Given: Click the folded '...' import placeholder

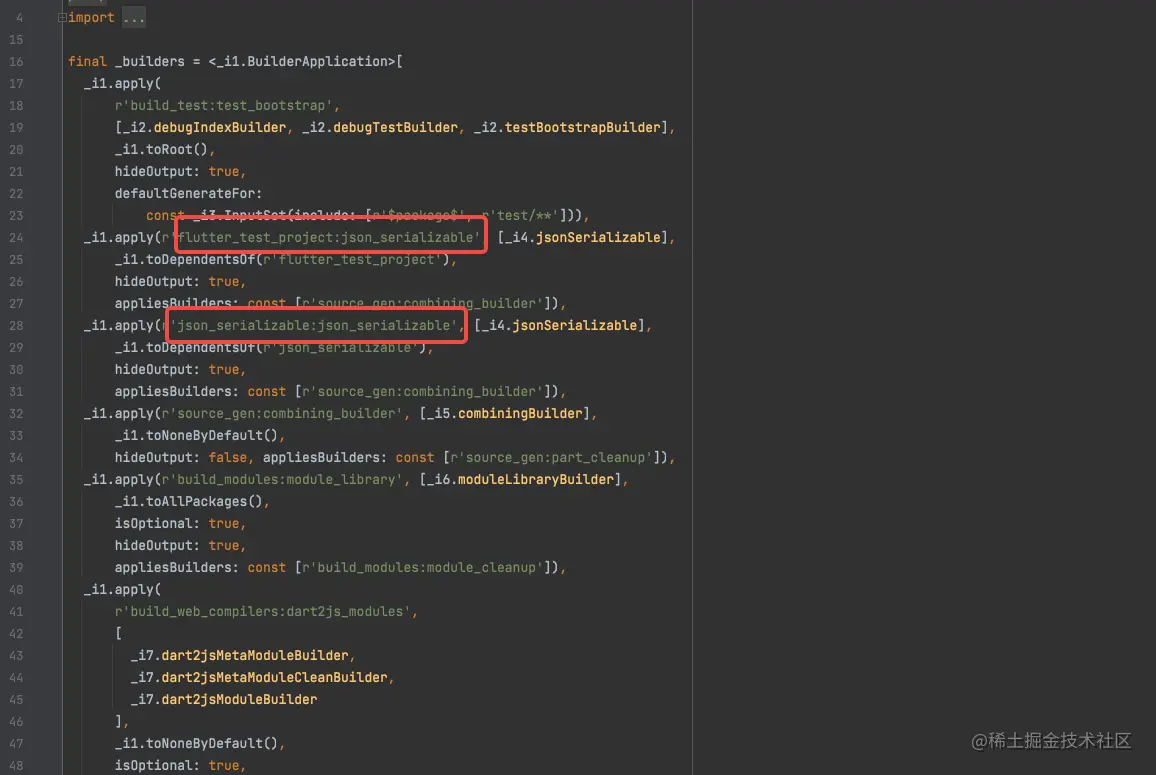Looking at the screenshot, I should pos(134,17).
